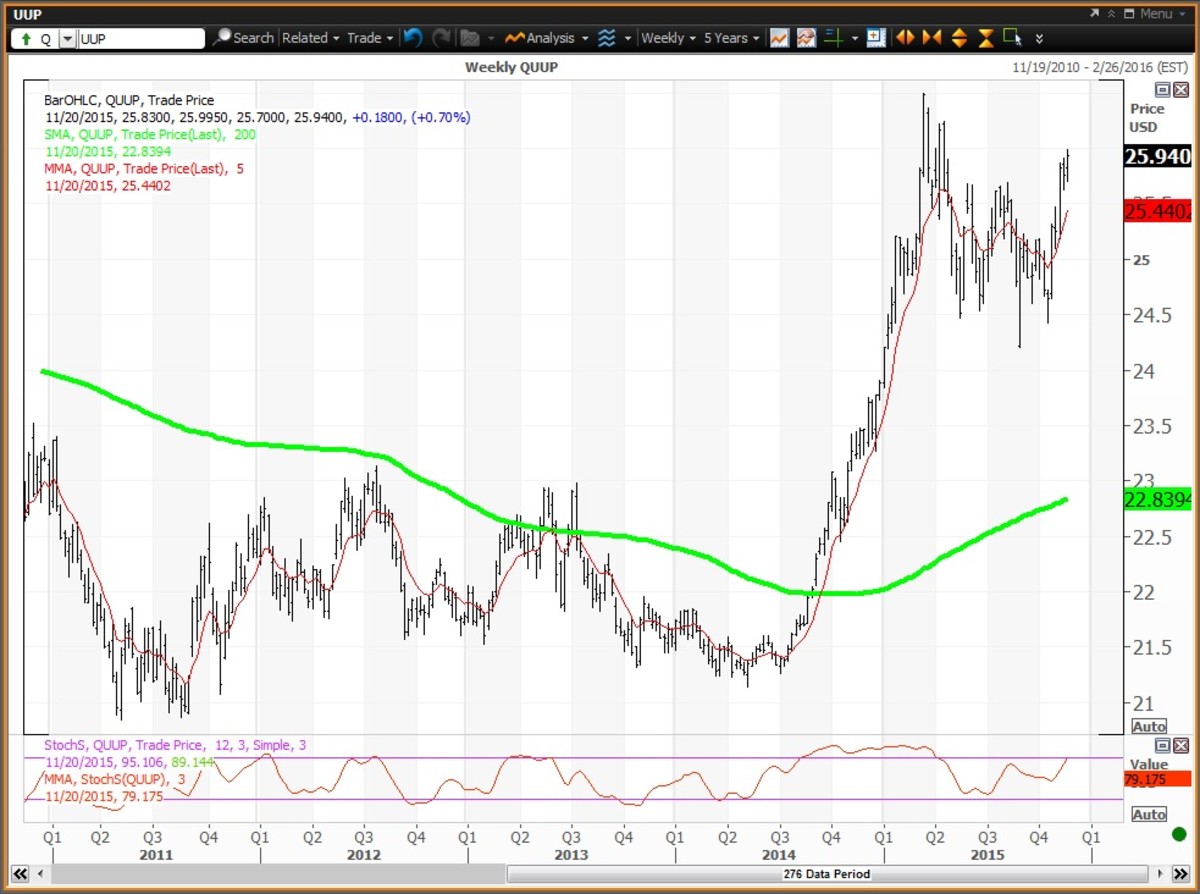Click the UUP symbol input field
The image size is (1200, 894).
(140, 38)
